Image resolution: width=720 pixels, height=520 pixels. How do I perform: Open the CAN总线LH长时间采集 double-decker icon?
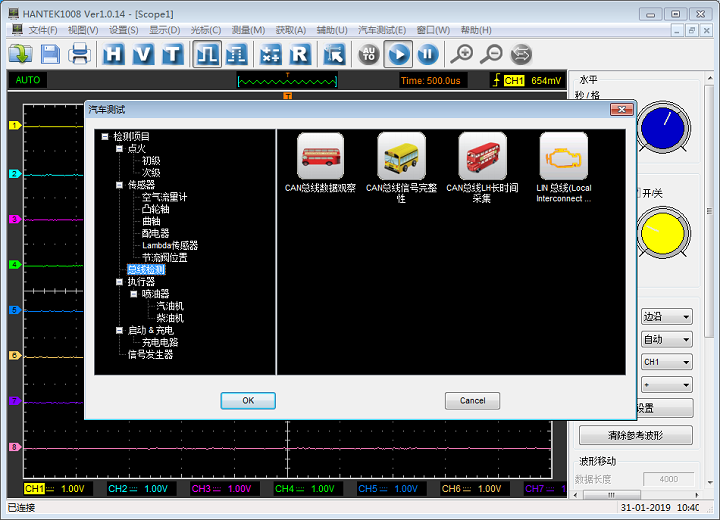pyautogui.click(x=482, y=156)
